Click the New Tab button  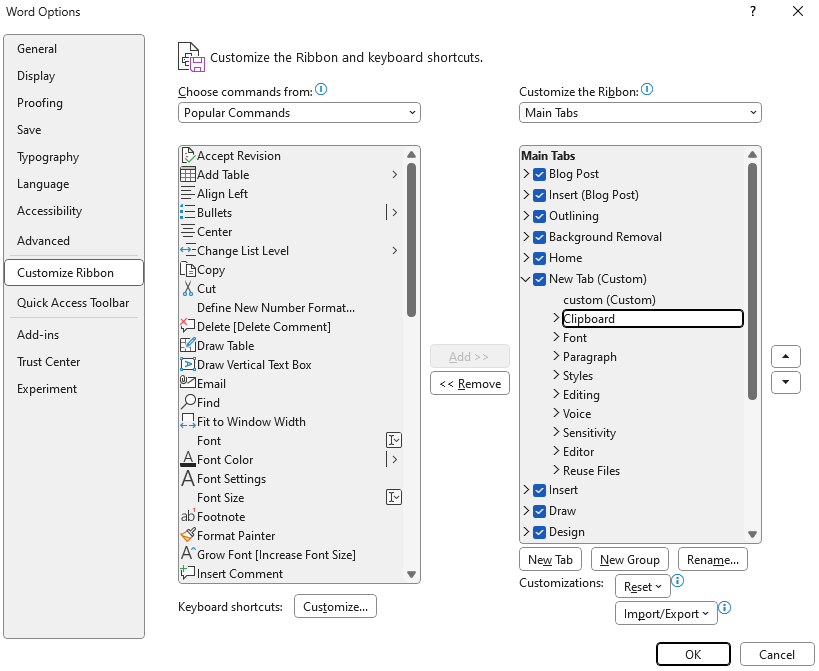click(x=551, y=560)
